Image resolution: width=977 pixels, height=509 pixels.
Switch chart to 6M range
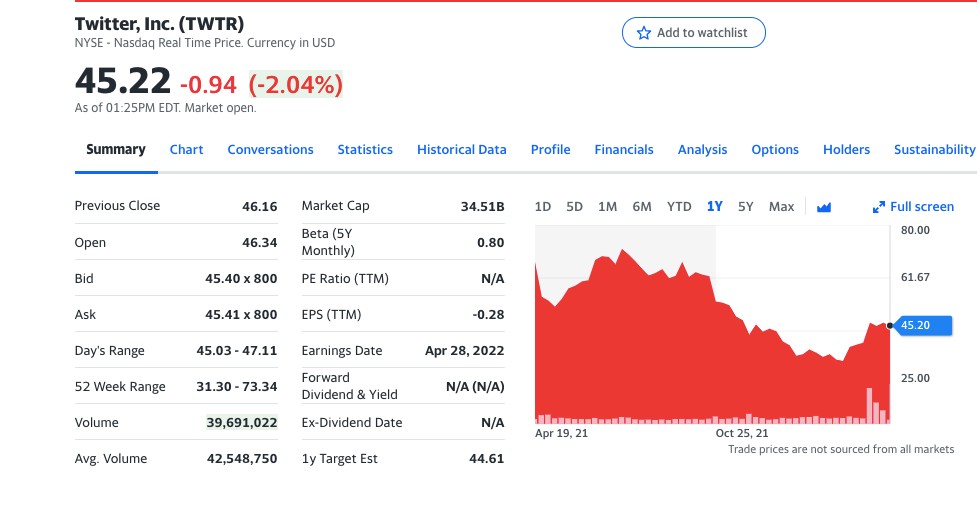pos(642,207)
